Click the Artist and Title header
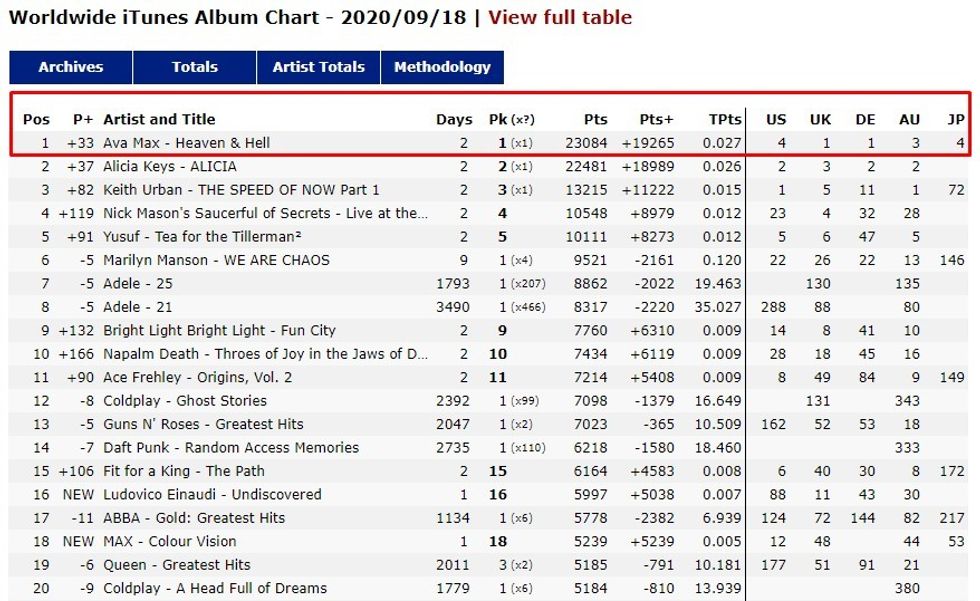This screenshot has height=601, width=980. 159,119
